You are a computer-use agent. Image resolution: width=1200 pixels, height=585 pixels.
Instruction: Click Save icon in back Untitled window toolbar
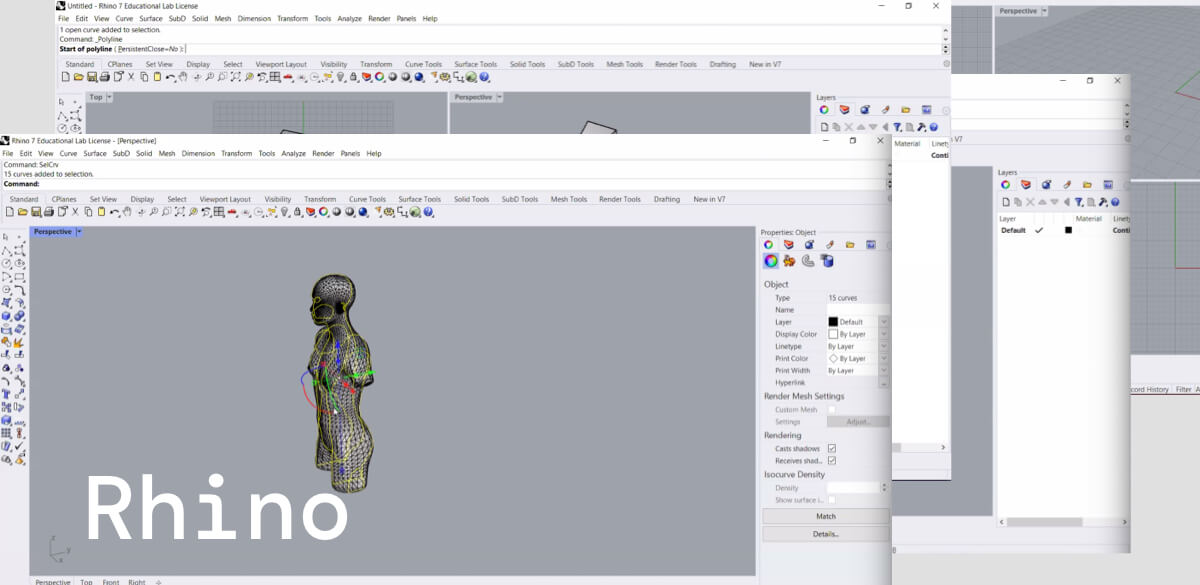point(92,77)
